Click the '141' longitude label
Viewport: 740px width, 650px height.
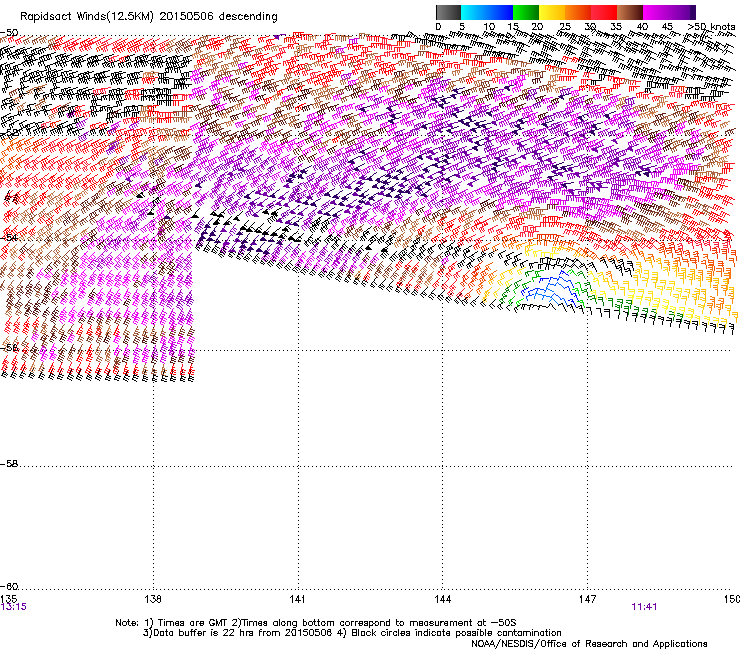click(297, 599)
